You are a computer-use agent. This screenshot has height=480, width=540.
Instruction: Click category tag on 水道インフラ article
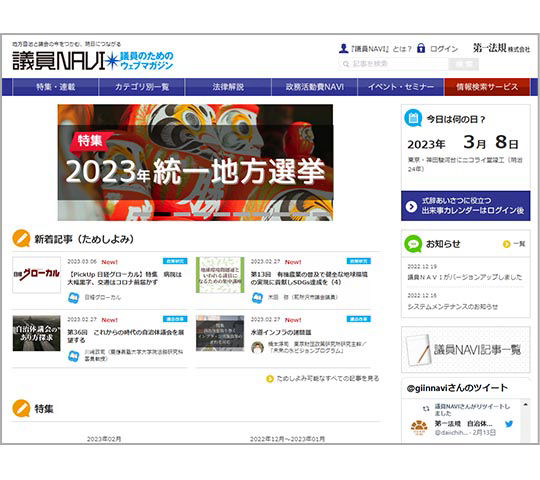point(359,319)
